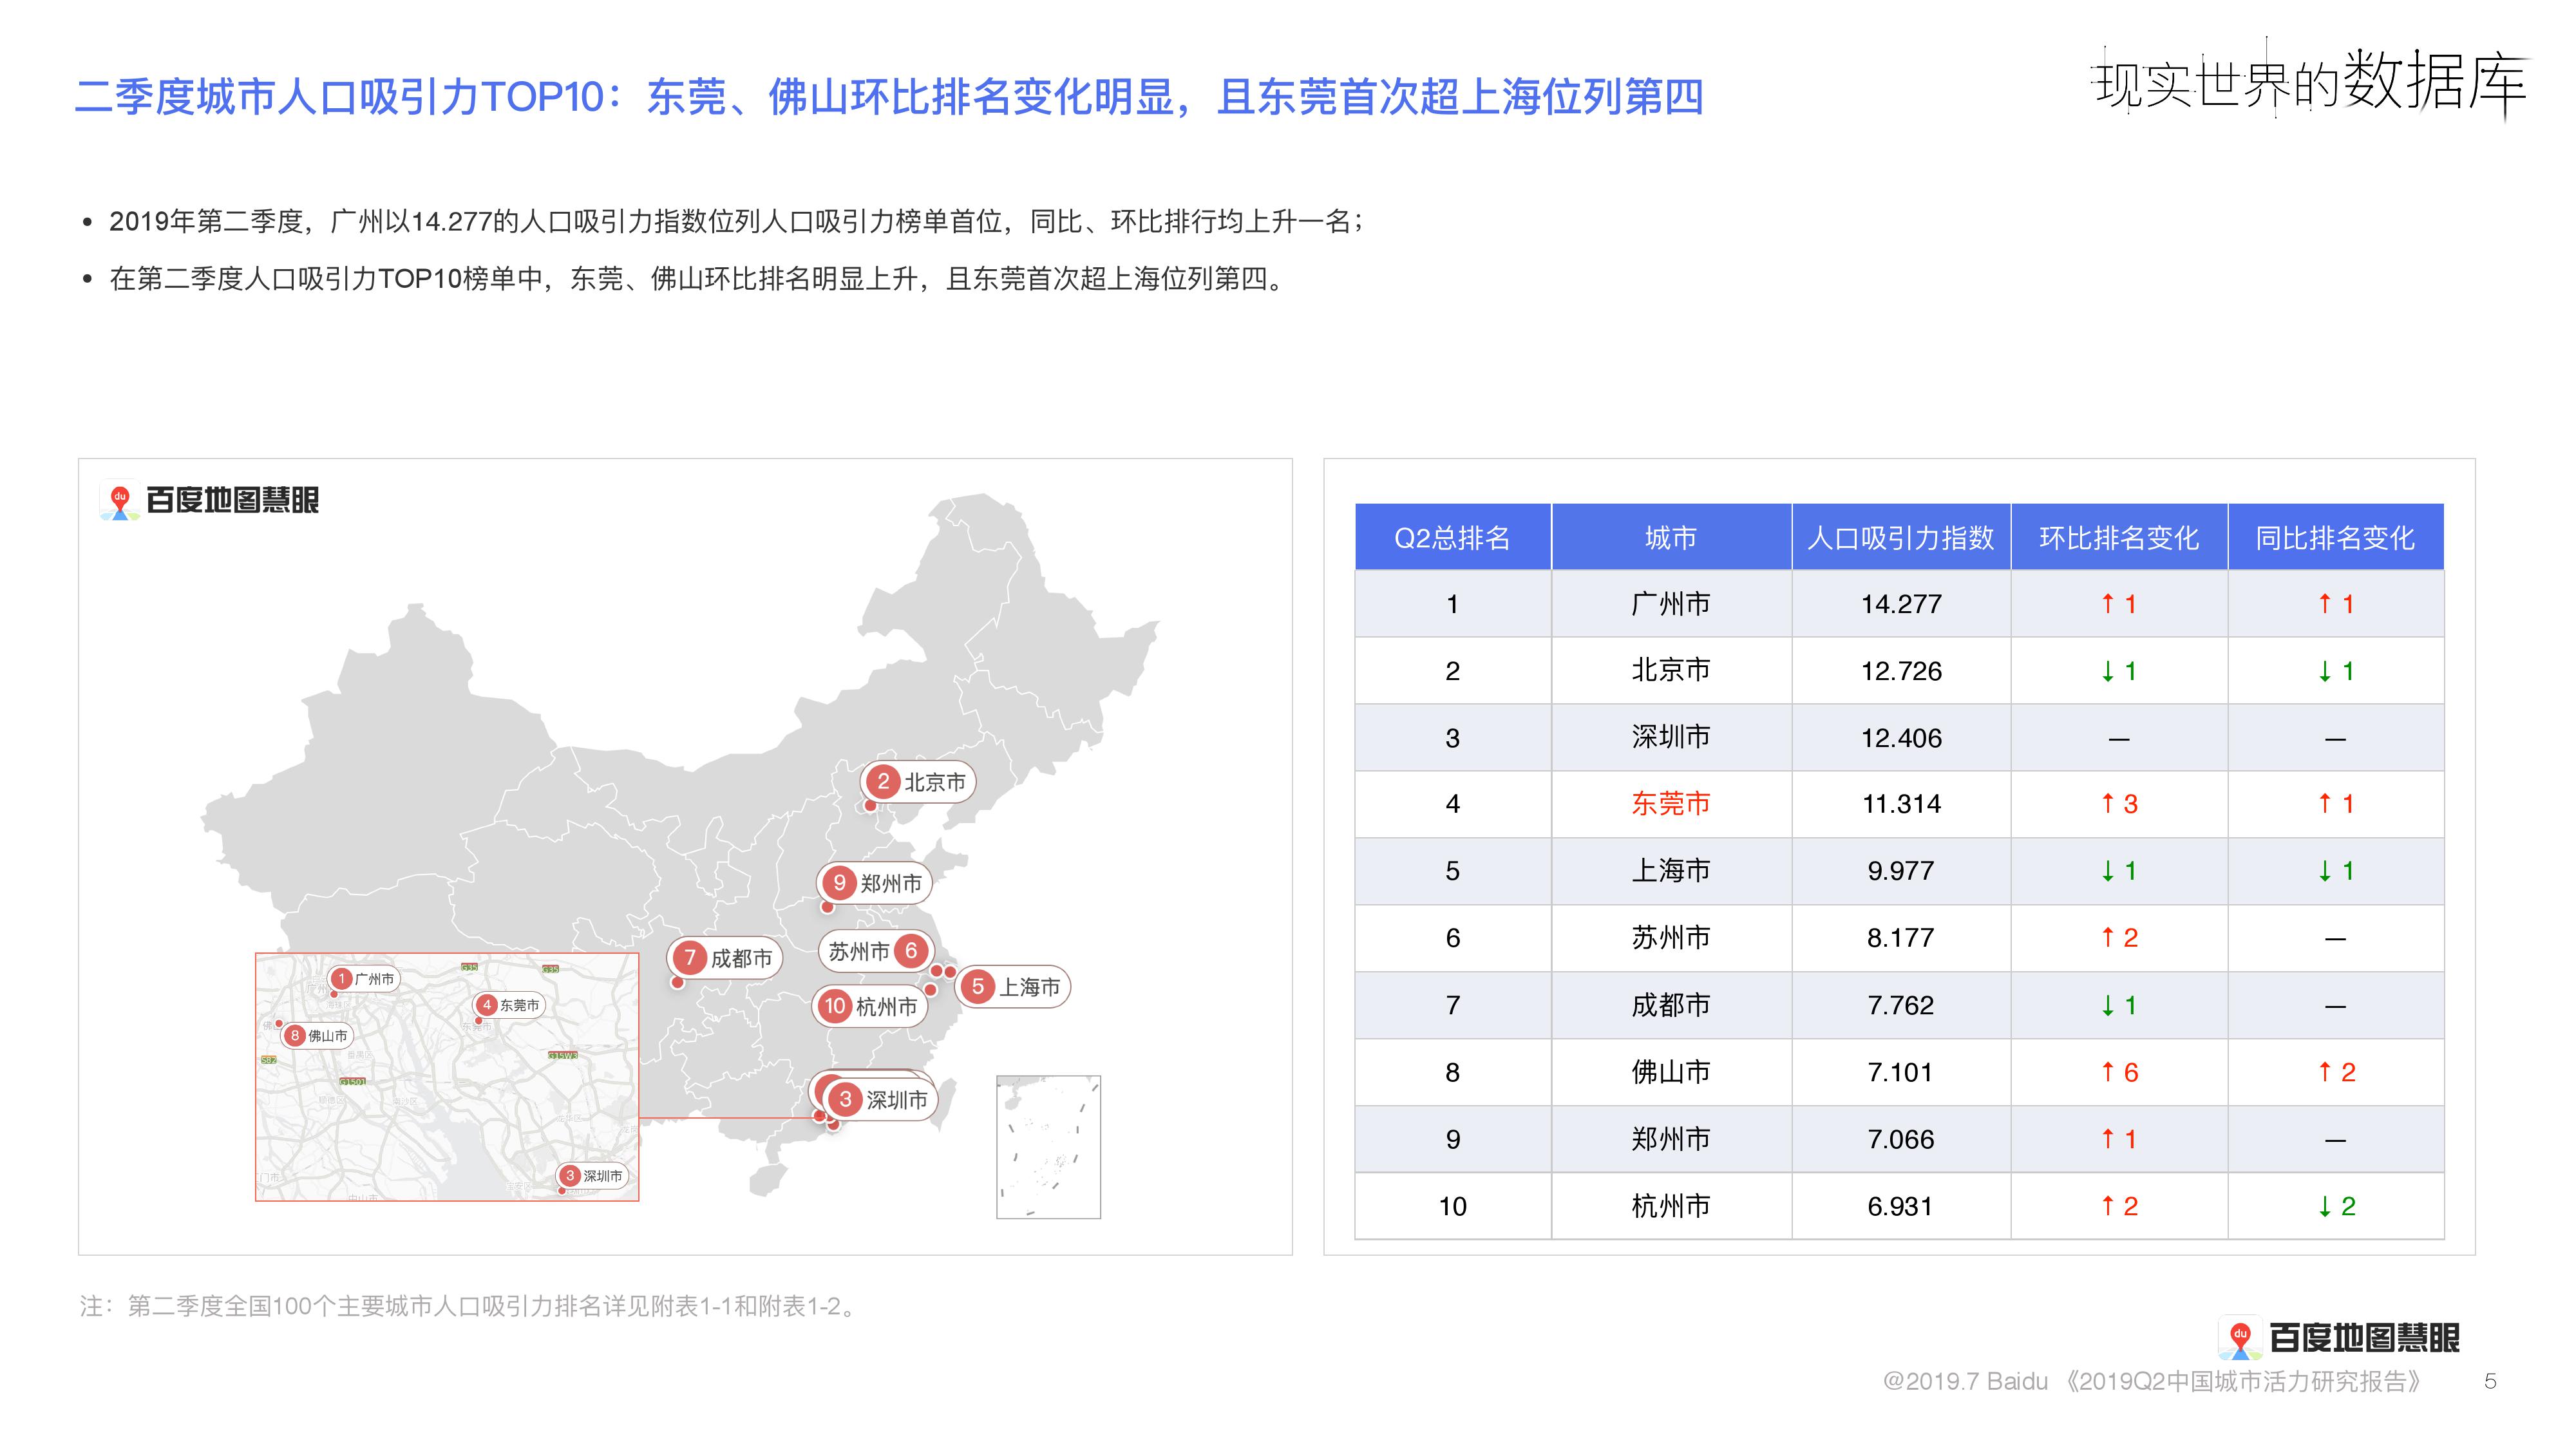Click the 环比排名变化 column header

point(2118,538)
